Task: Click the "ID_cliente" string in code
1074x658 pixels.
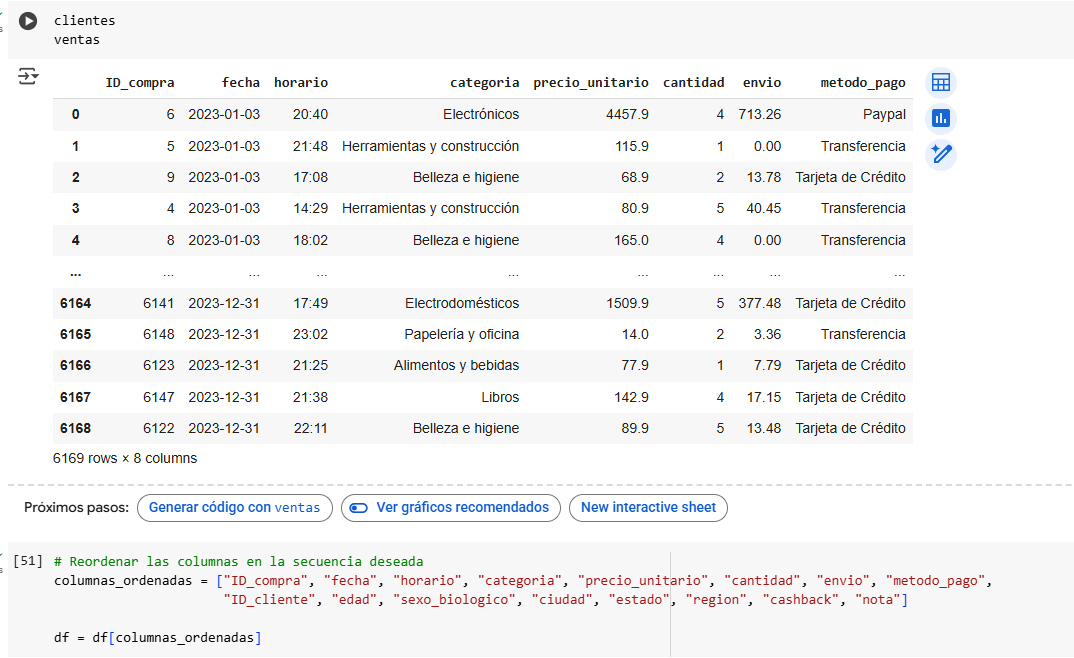Action: (269, 600)
